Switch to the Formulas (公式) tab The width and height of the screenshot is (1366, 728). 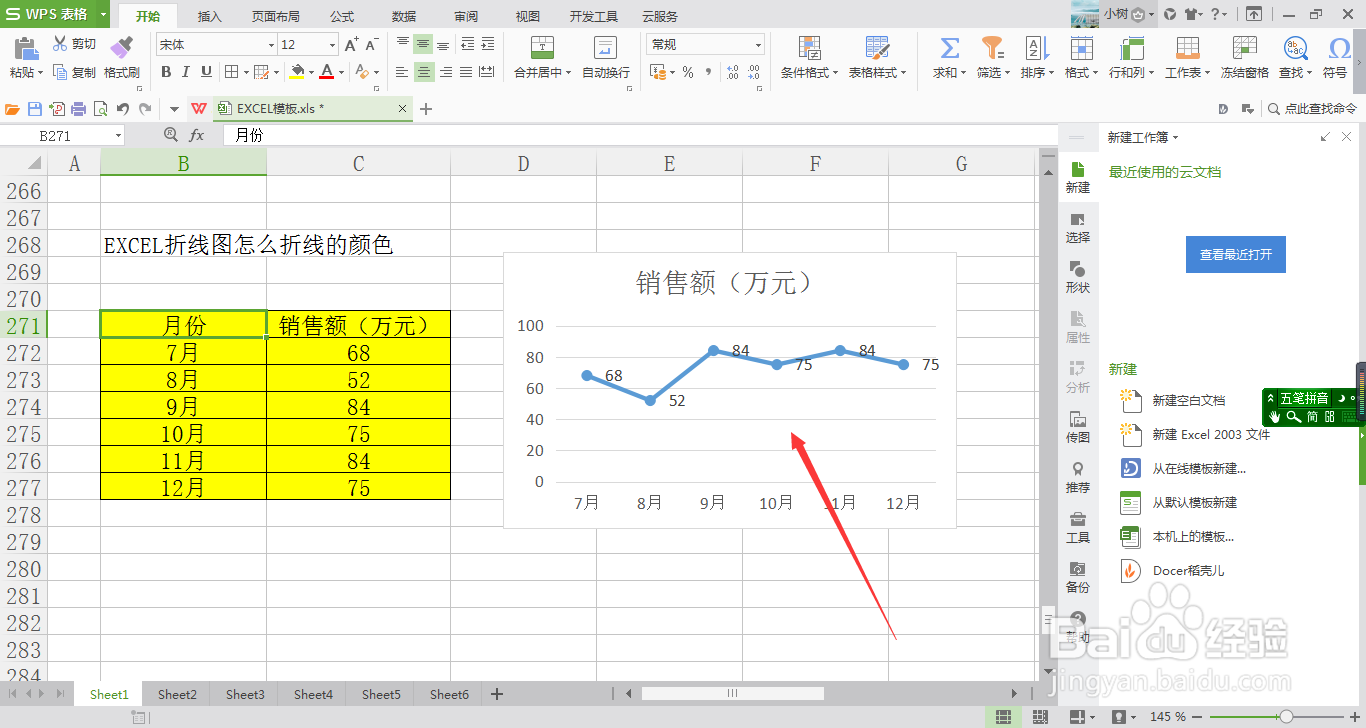click(342, 16)
